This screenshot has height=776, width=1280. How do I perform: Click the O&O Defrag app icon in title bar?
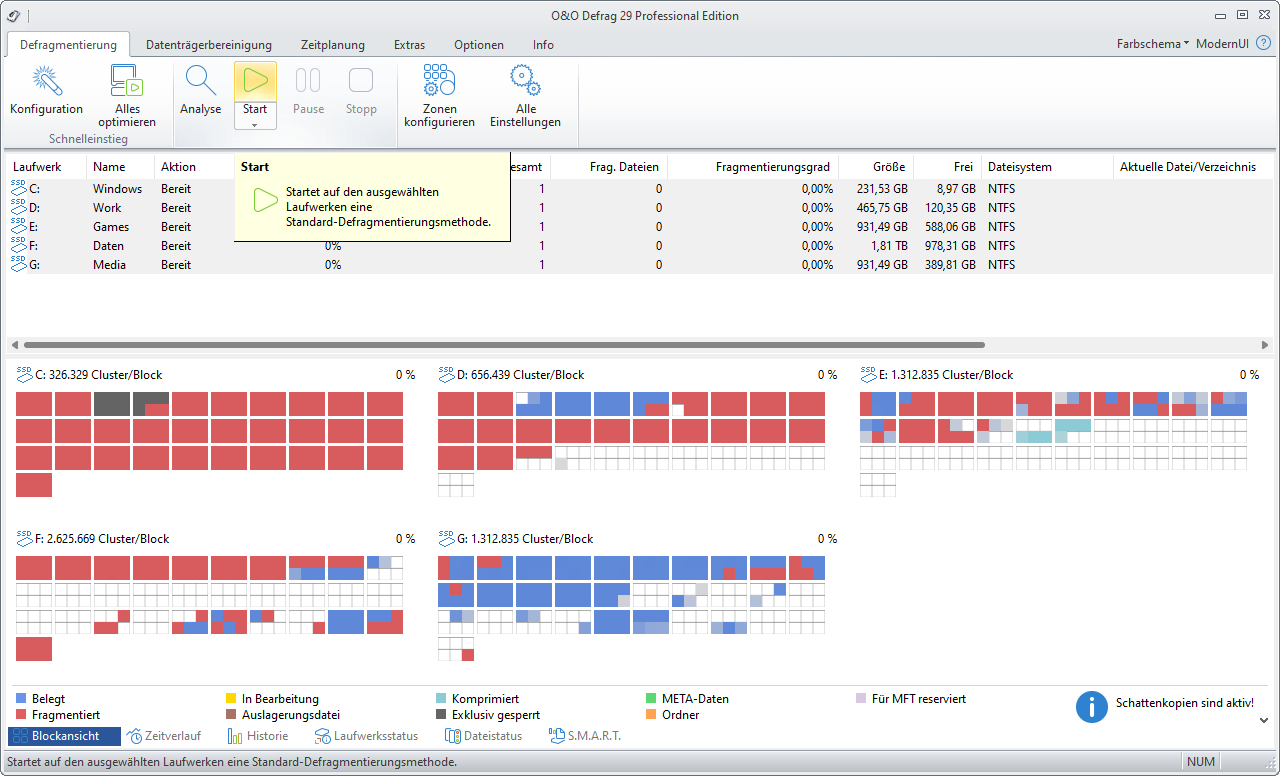click(12, 15)
